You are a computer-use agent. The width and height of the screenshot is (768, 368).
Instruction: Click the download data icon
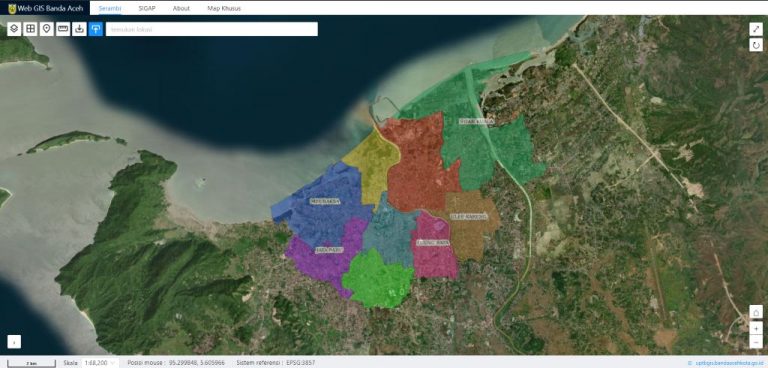(x=79, y=29)
